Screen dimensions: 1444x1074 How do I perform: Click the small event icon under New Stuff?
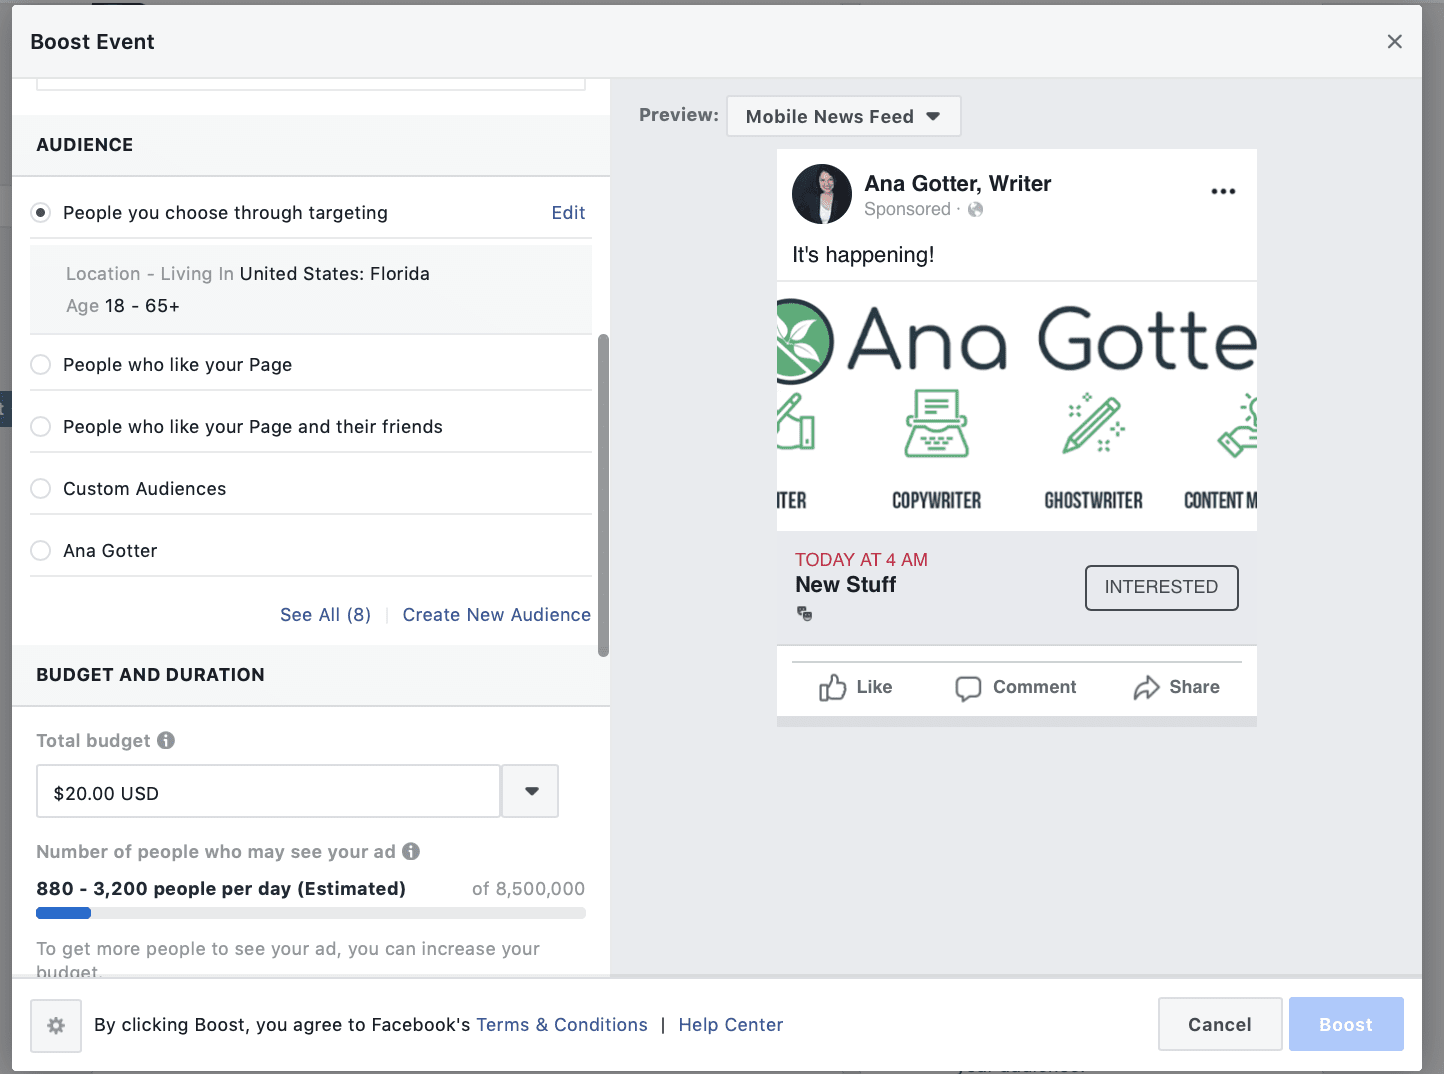(804, 613)
